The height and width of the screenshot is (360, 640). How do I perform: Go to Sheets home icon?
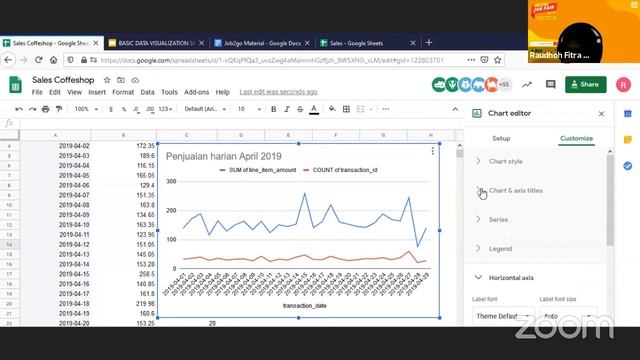click(15, 85)
